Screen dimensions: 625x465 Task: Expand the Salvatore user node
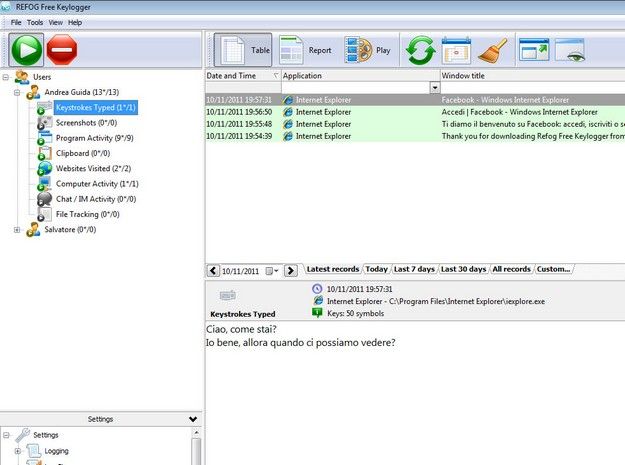pos(17,230)
